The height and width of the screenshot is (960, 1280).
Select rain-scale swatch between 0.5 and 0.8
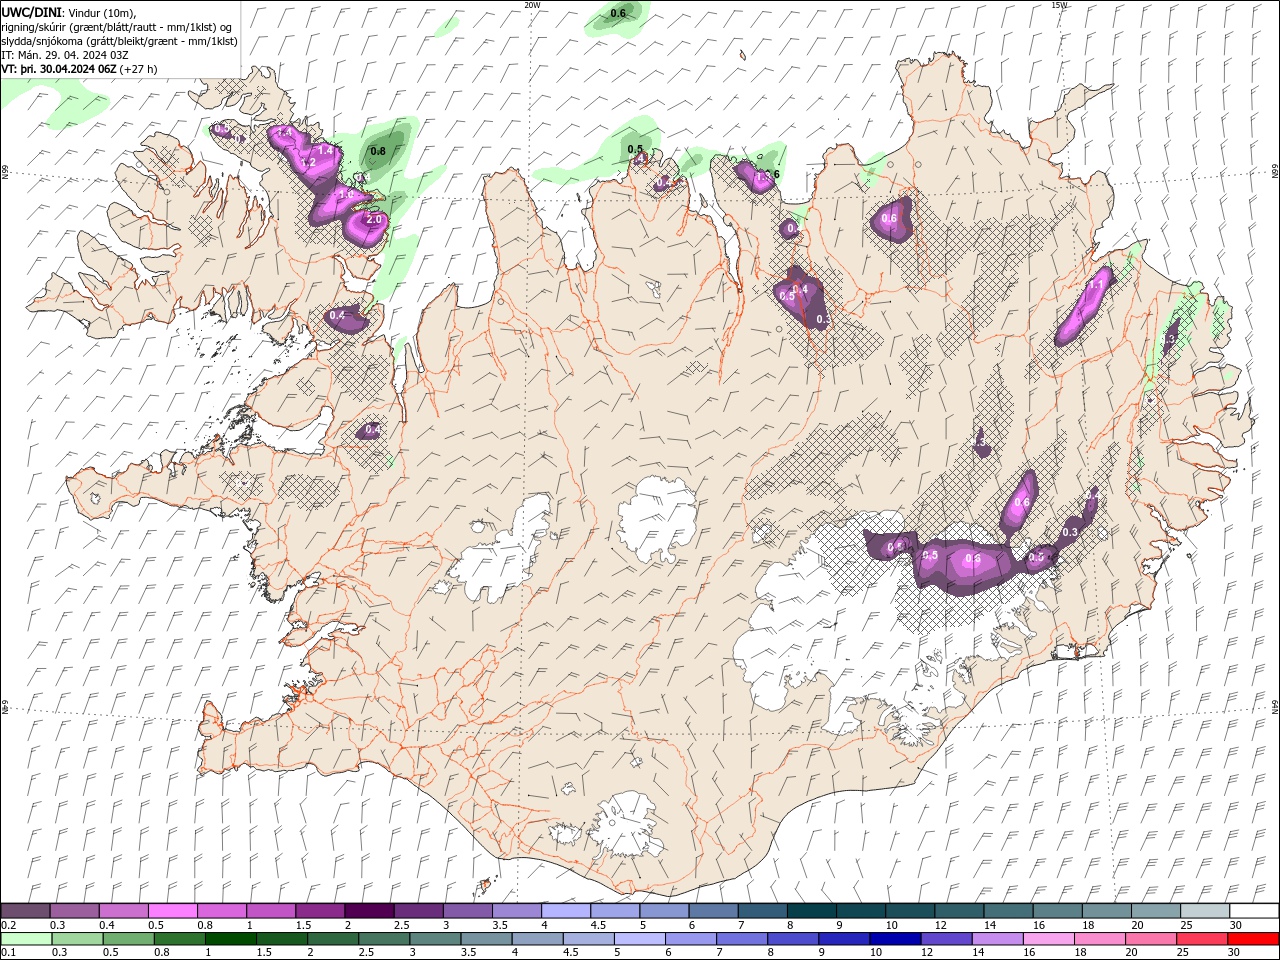[x=128, y=939]
